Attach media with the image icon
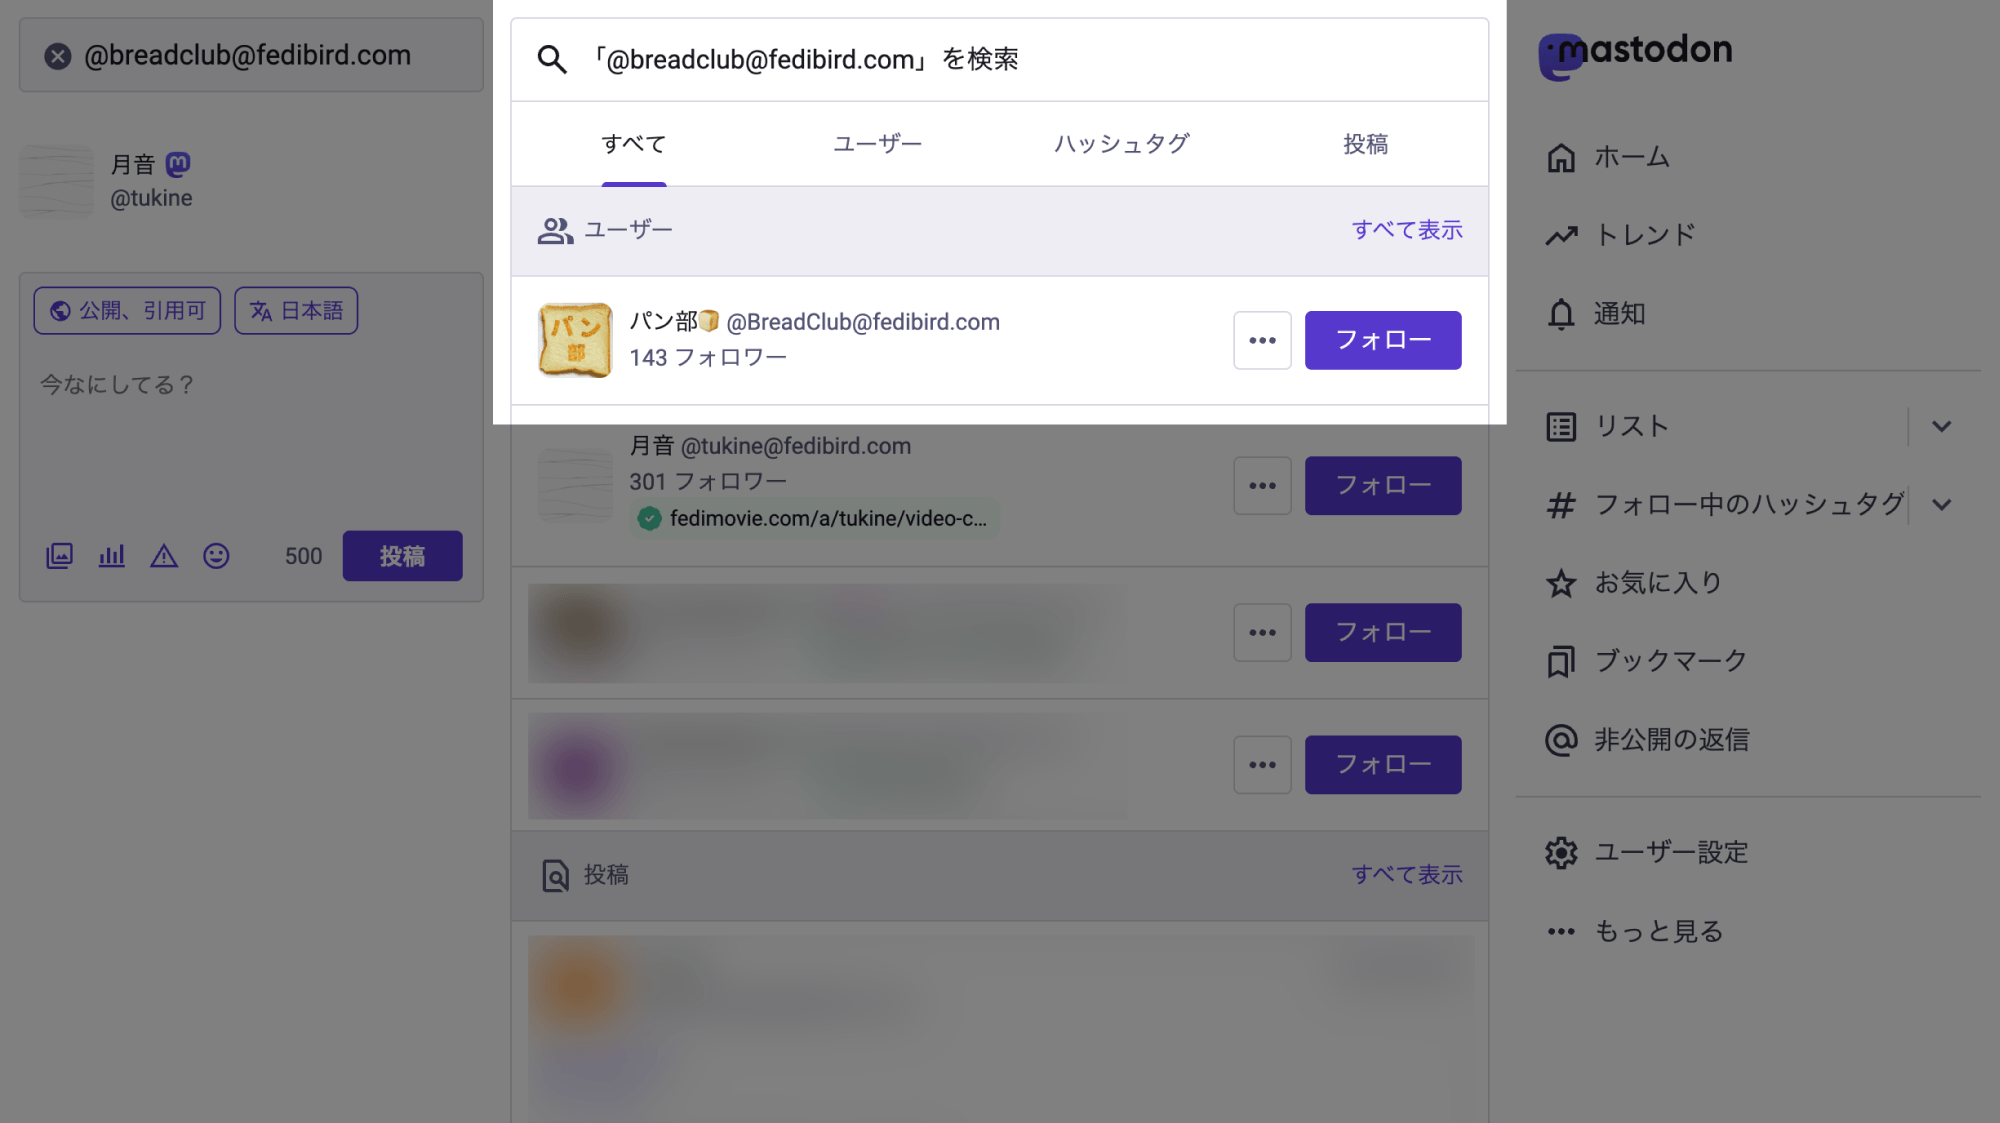 point(59,556)
